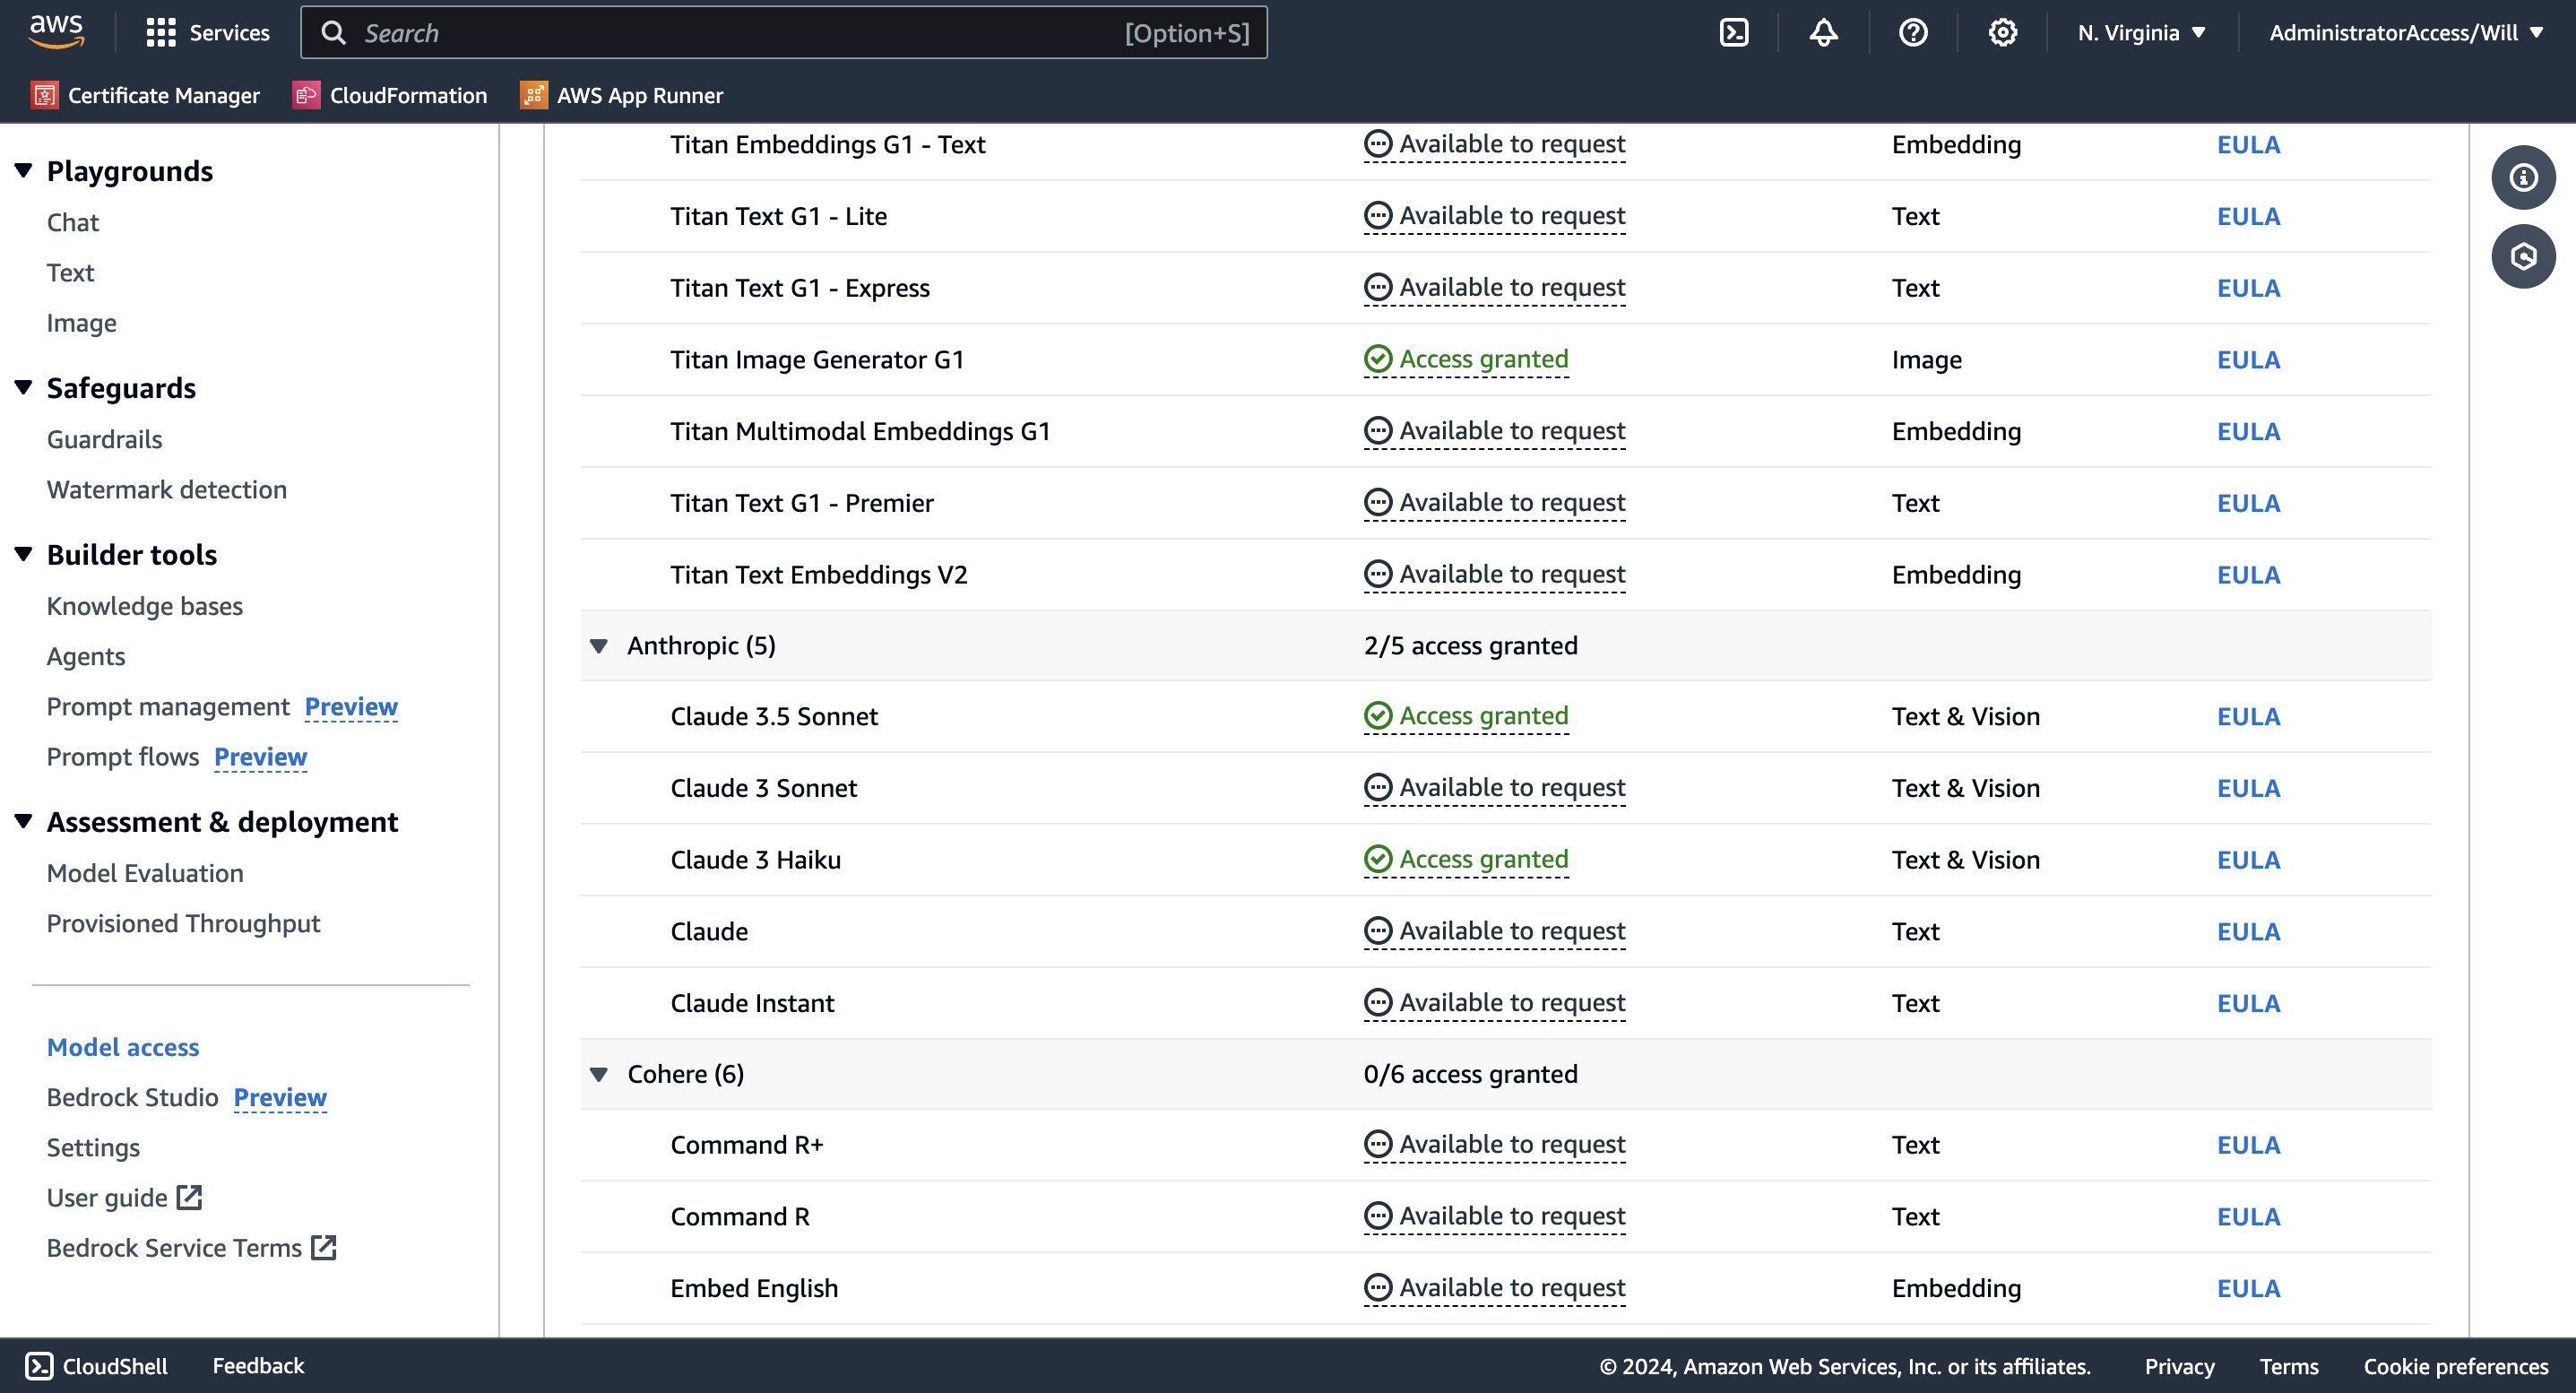Click Titan Image Generator G1 Access granted status

tap(1466, 359)
